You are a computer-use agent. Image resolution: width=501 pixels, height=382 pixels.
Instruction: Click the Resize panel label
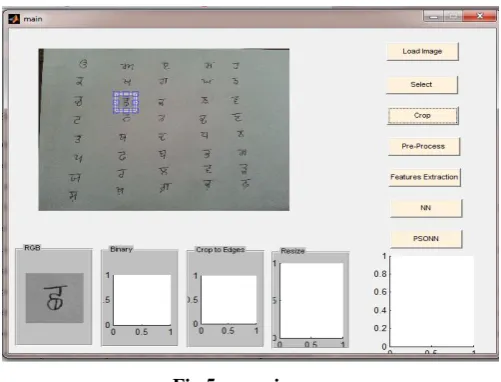point(293,251)
